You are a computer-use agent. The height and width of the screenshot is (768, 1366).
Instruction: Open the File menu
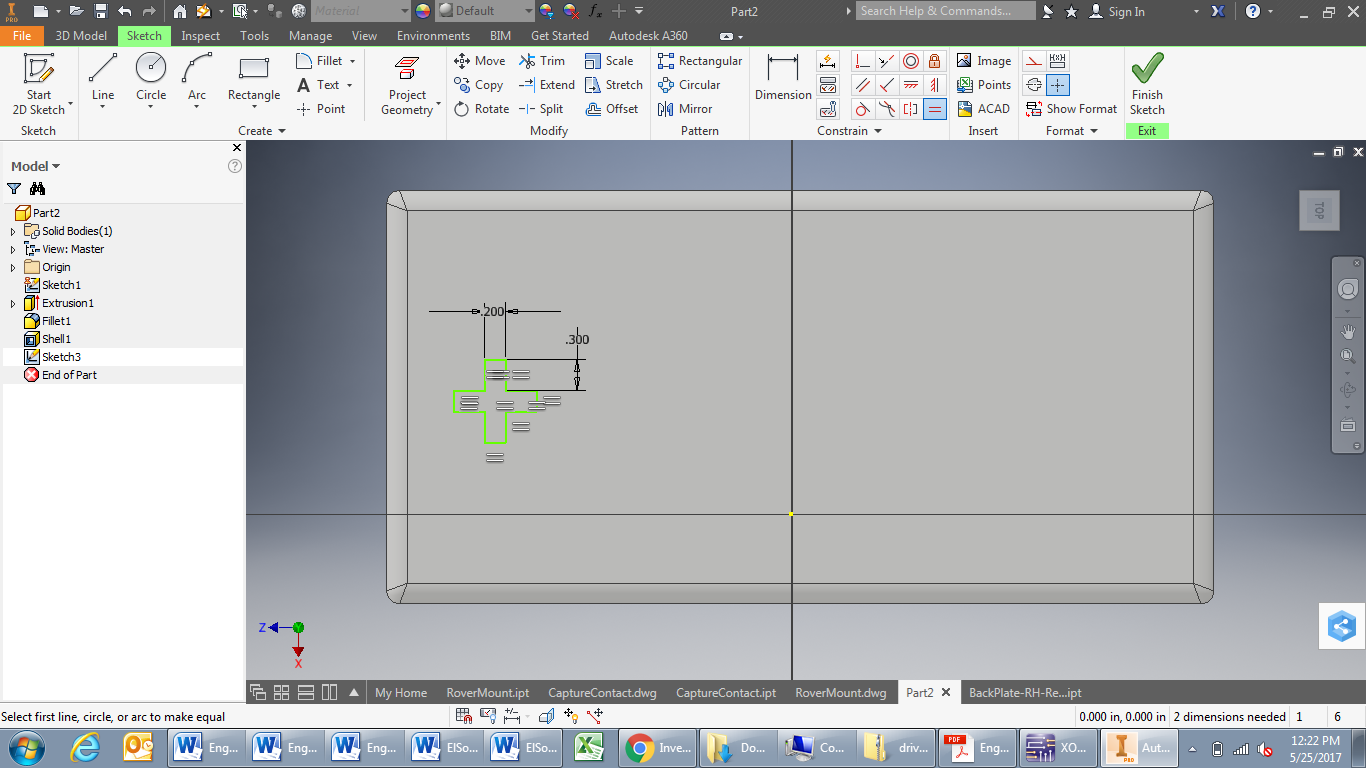click(22, 36)
